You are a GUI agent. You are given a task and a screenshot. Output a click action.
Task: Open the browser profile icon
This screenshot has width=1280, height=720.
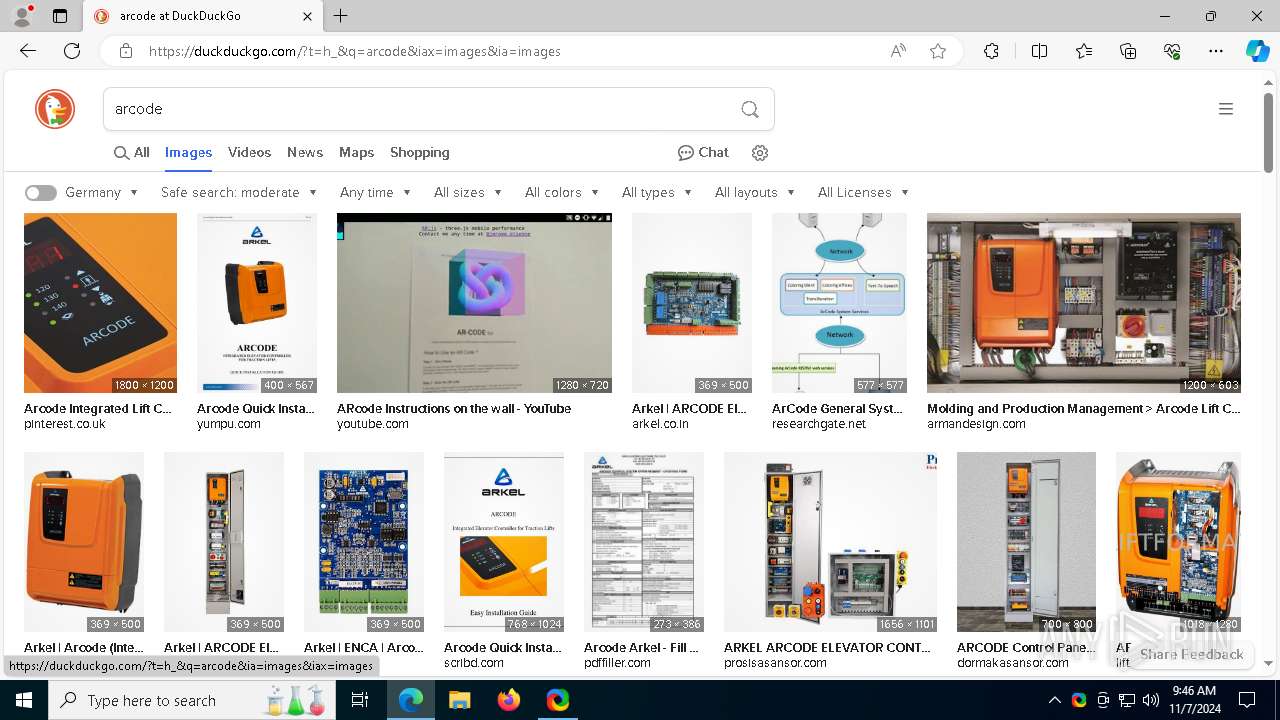22,16
